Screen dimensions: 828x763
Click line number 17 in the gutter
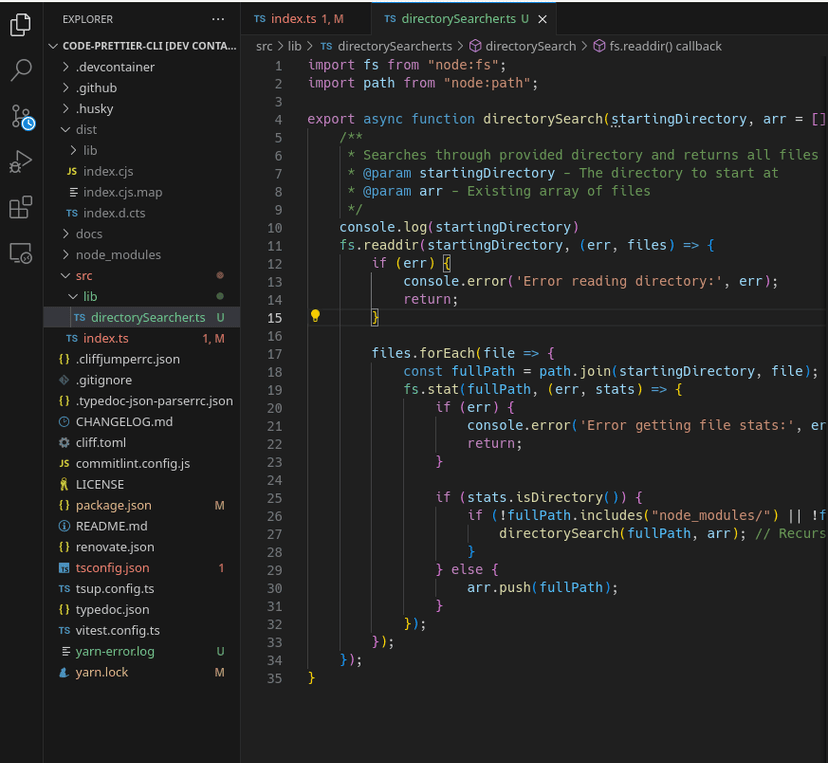275,354
